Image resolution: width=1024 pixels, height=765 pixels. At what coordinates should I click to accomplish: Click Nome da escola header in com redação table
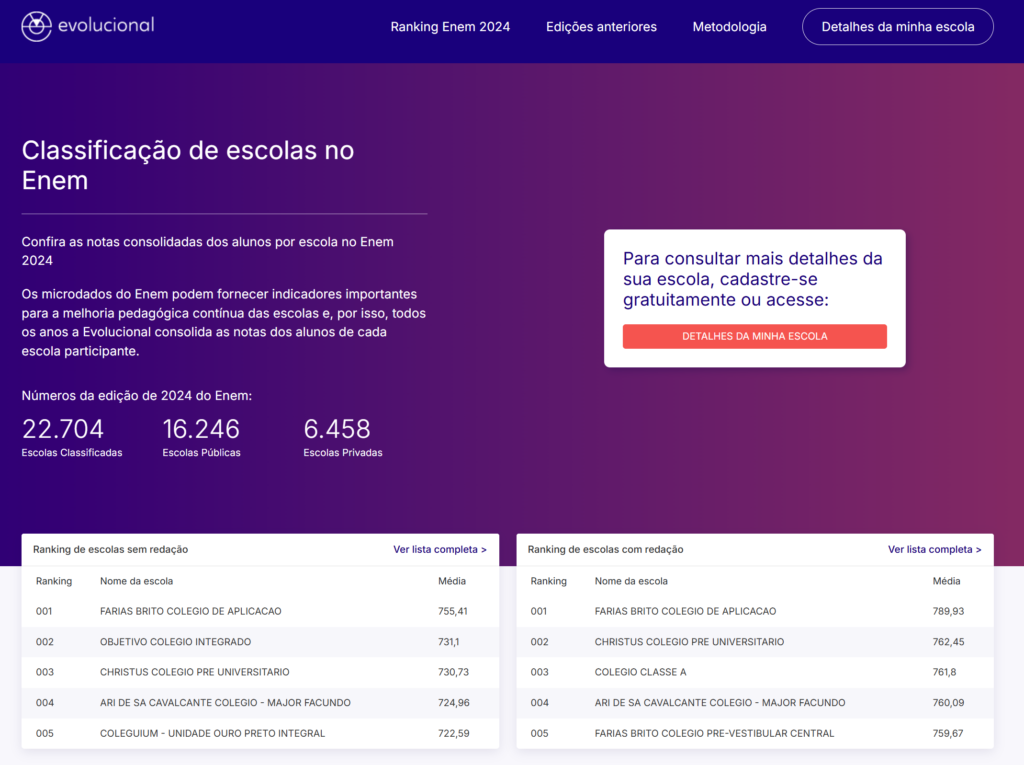pos(631,581)
